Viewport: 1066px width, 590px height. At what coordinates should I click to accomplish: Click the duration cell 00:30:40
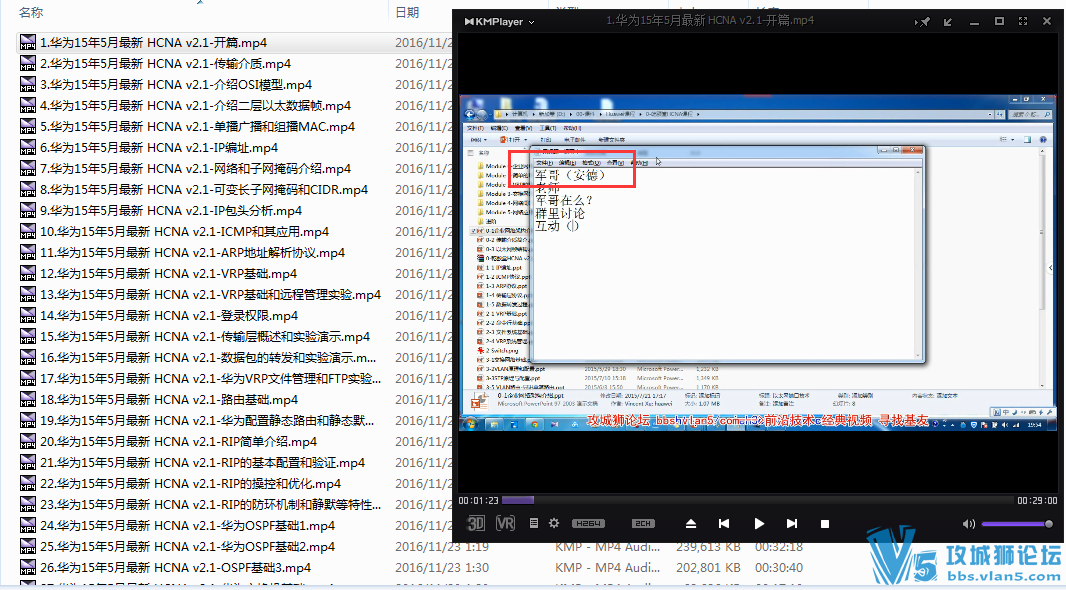click(x=779, y=568)
